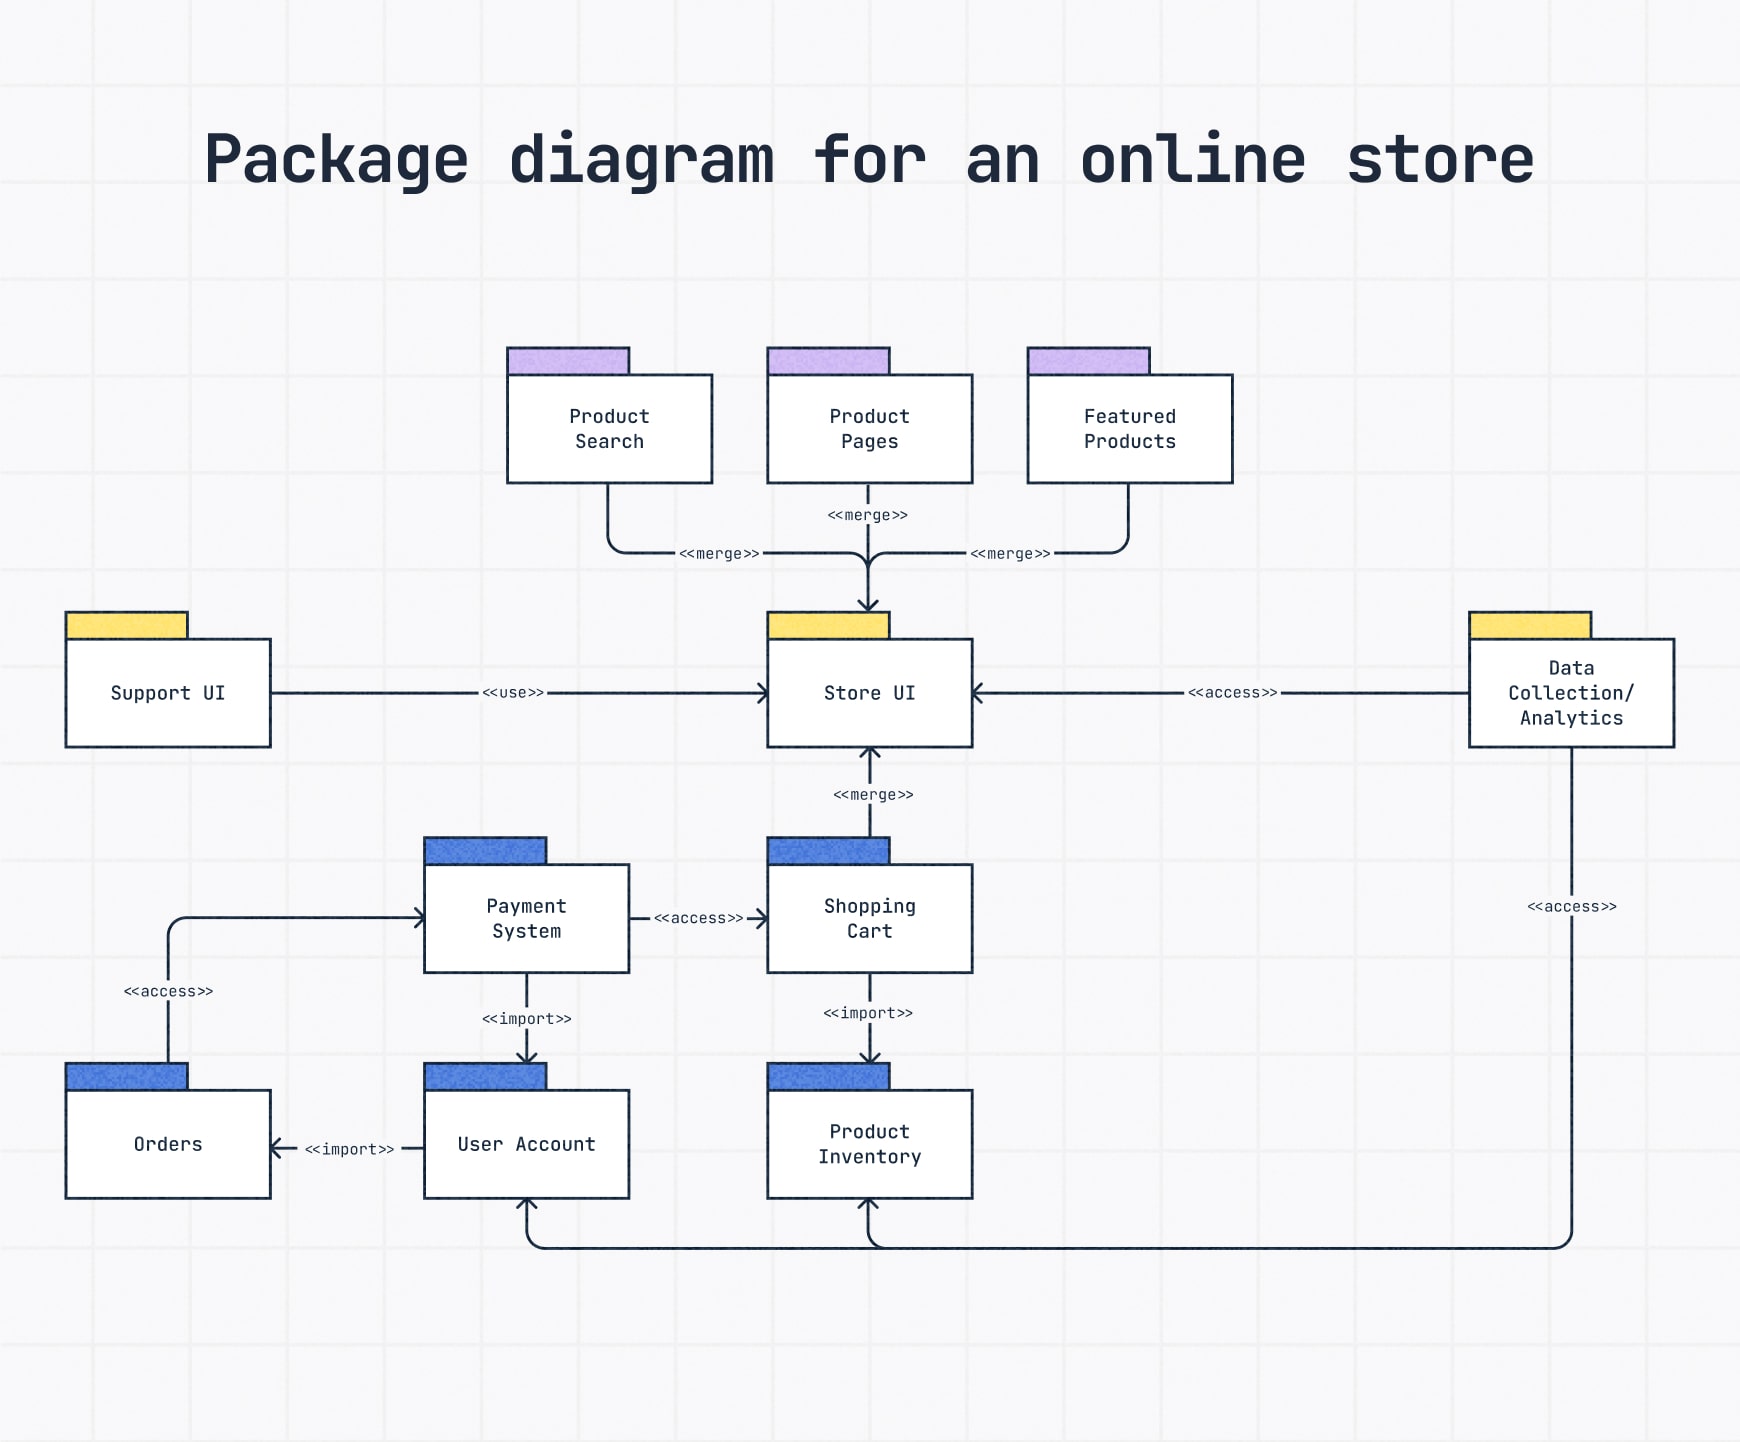The image size is (1740, 1442).
Task: Click the purple tab of Featured Products
Action: click(1089, 361)
